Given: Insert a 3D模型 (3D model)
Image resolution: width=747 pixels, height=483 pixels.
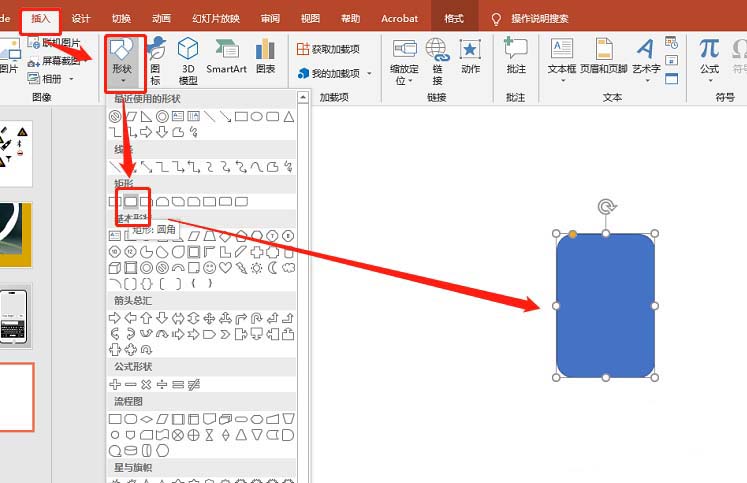Looking at the screenshot, I should pos(188,60).
